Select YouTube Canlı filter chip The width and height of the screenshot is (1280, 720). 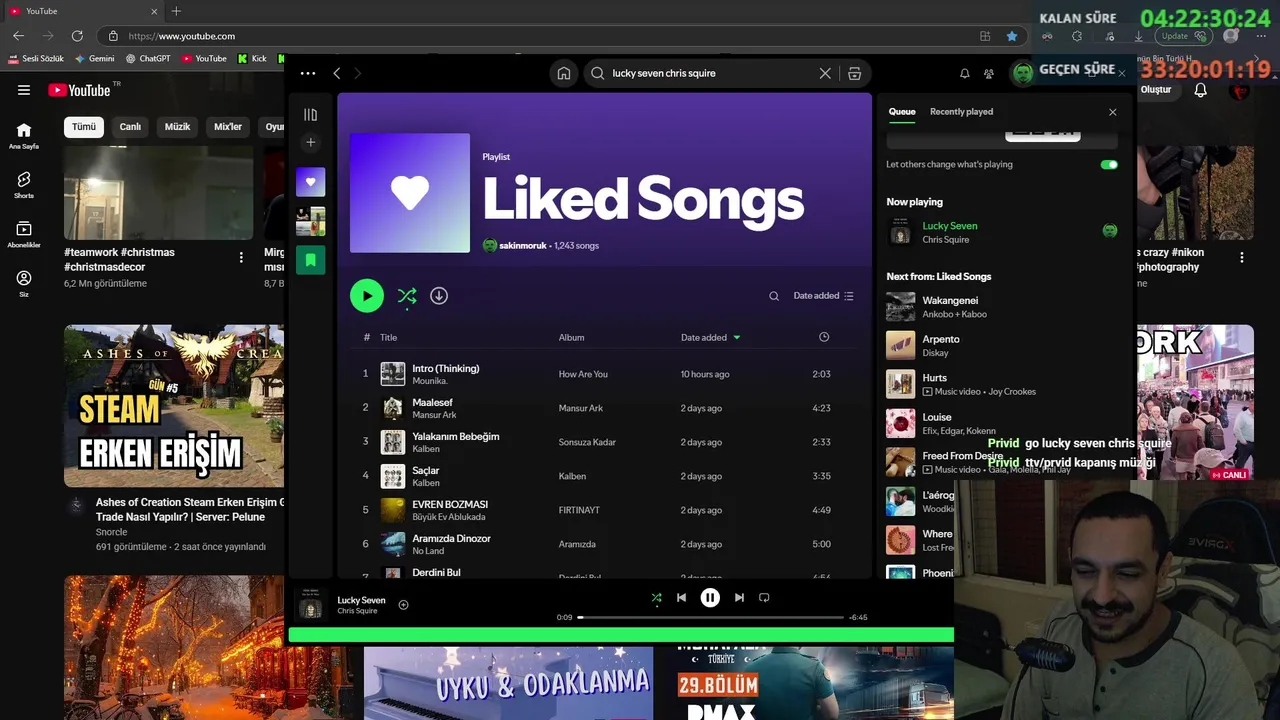pos(131,127)
